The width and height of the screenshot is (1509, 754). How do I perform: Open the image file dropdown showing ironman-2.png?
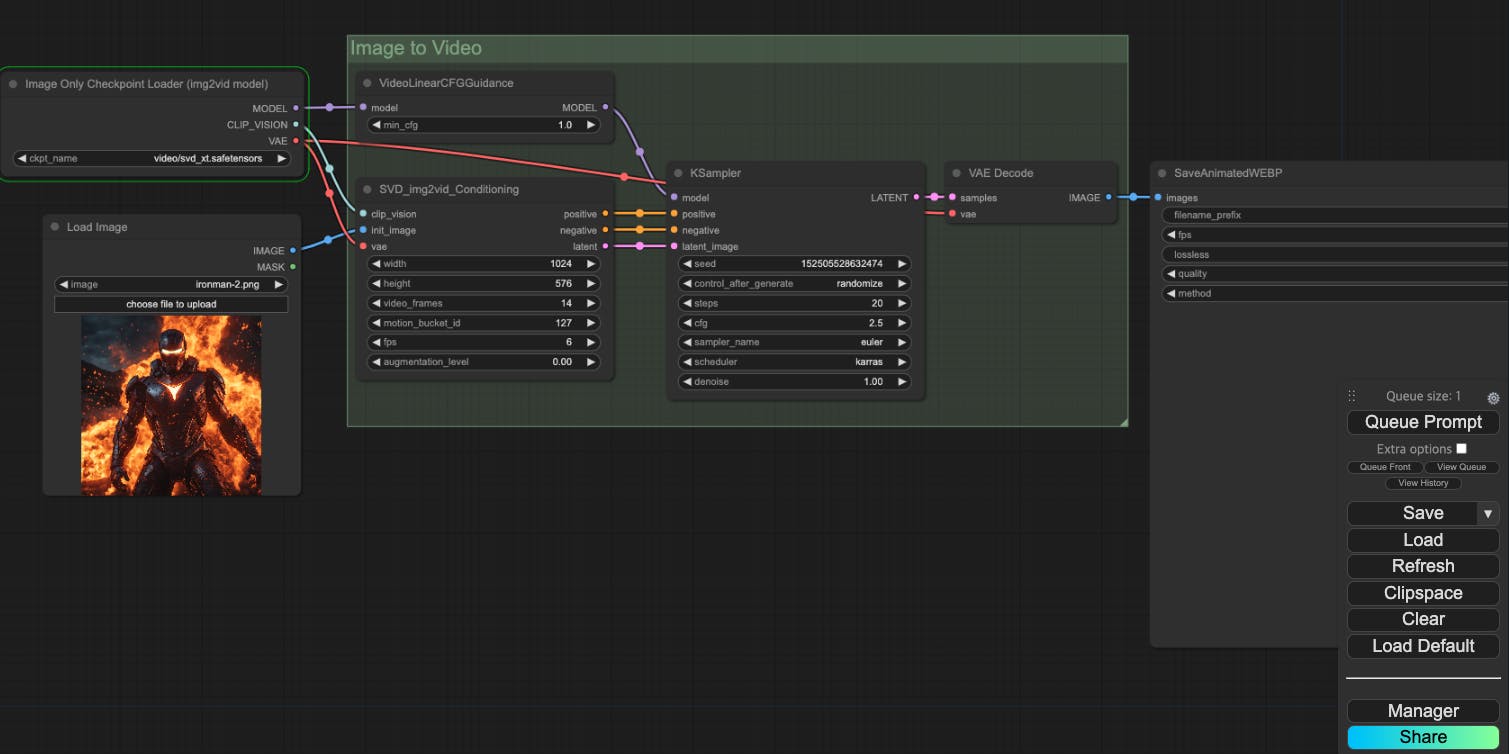point(171,284)
